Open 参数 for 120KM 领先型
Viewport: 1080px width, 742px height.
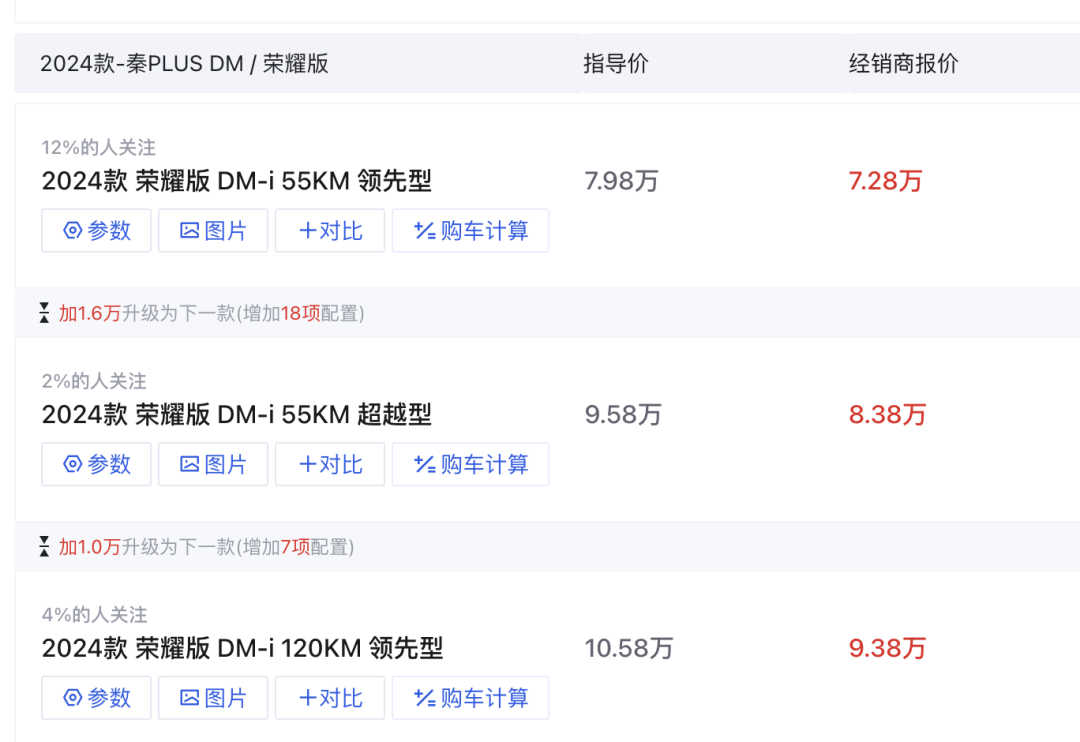coord(96,698)
